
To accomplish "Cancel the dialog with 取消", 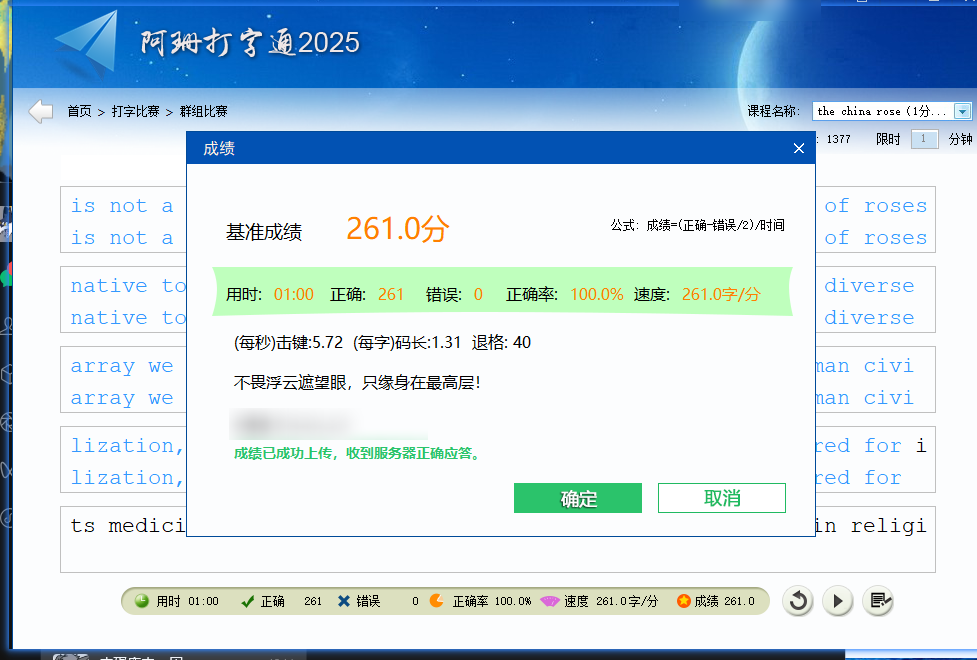I will [721, 497].
